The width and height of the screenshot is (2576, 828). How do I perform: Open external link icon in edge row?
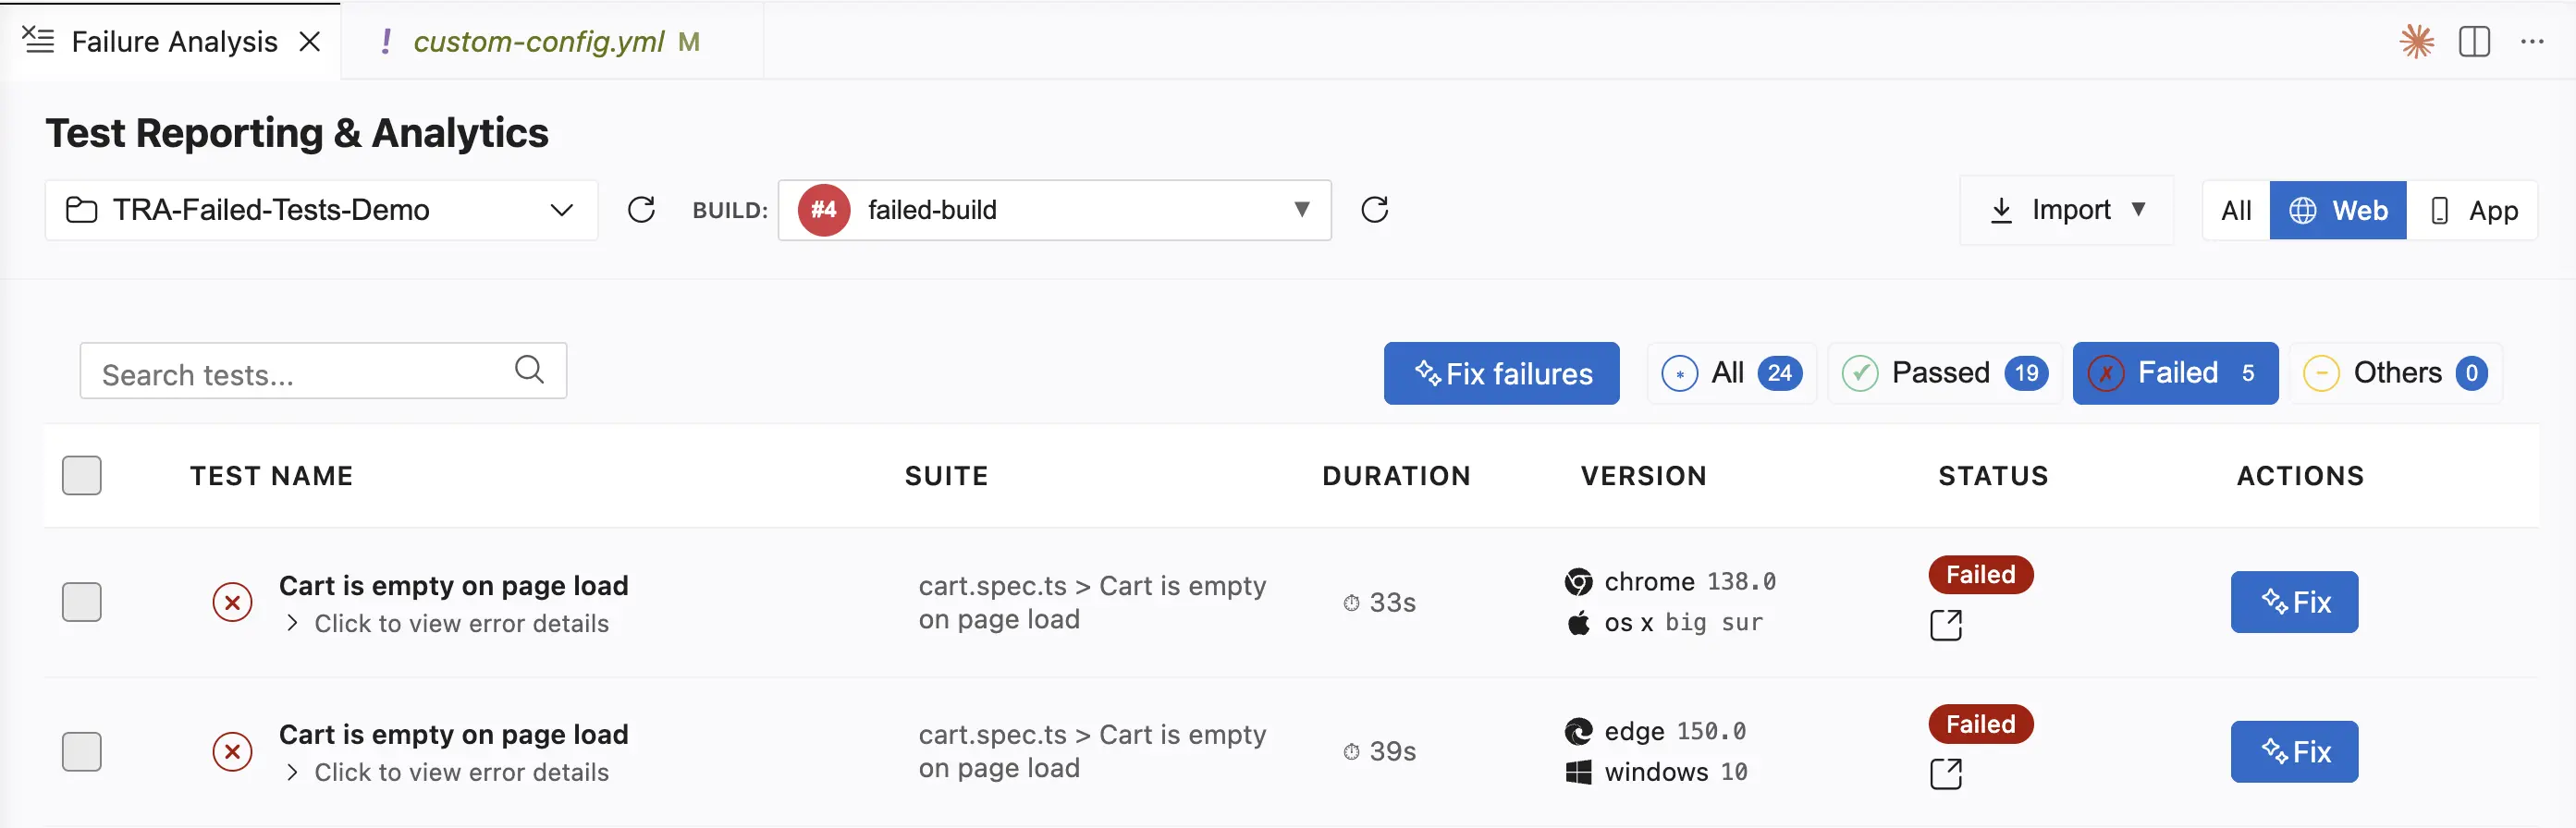1946,774
